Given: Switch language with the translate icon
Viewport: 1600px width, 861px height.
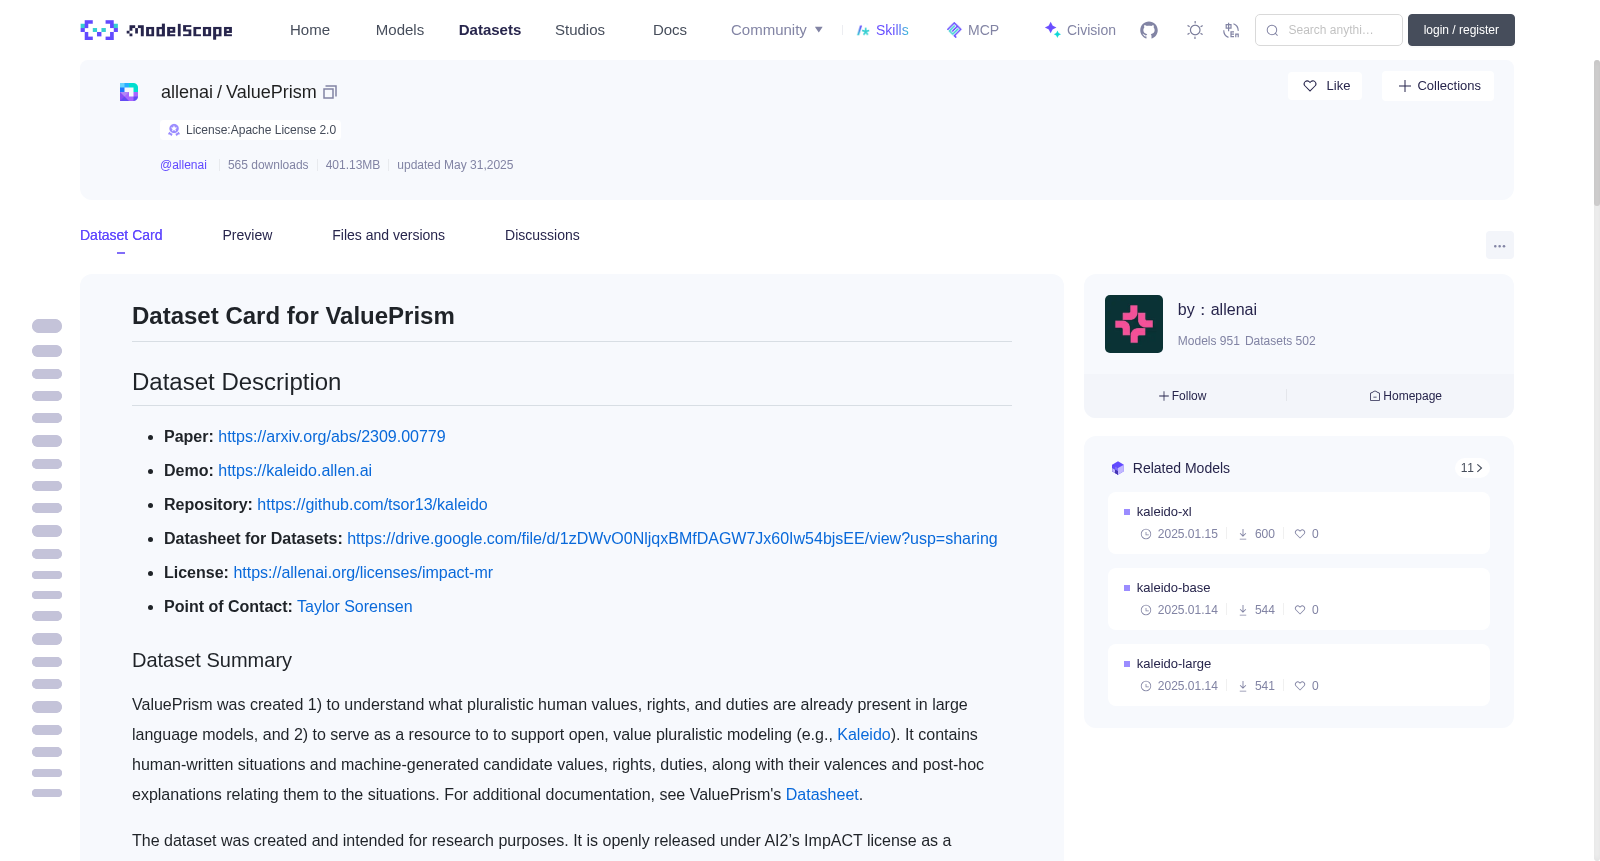Looking at the screenshot, I should (x=1231, y=30).
